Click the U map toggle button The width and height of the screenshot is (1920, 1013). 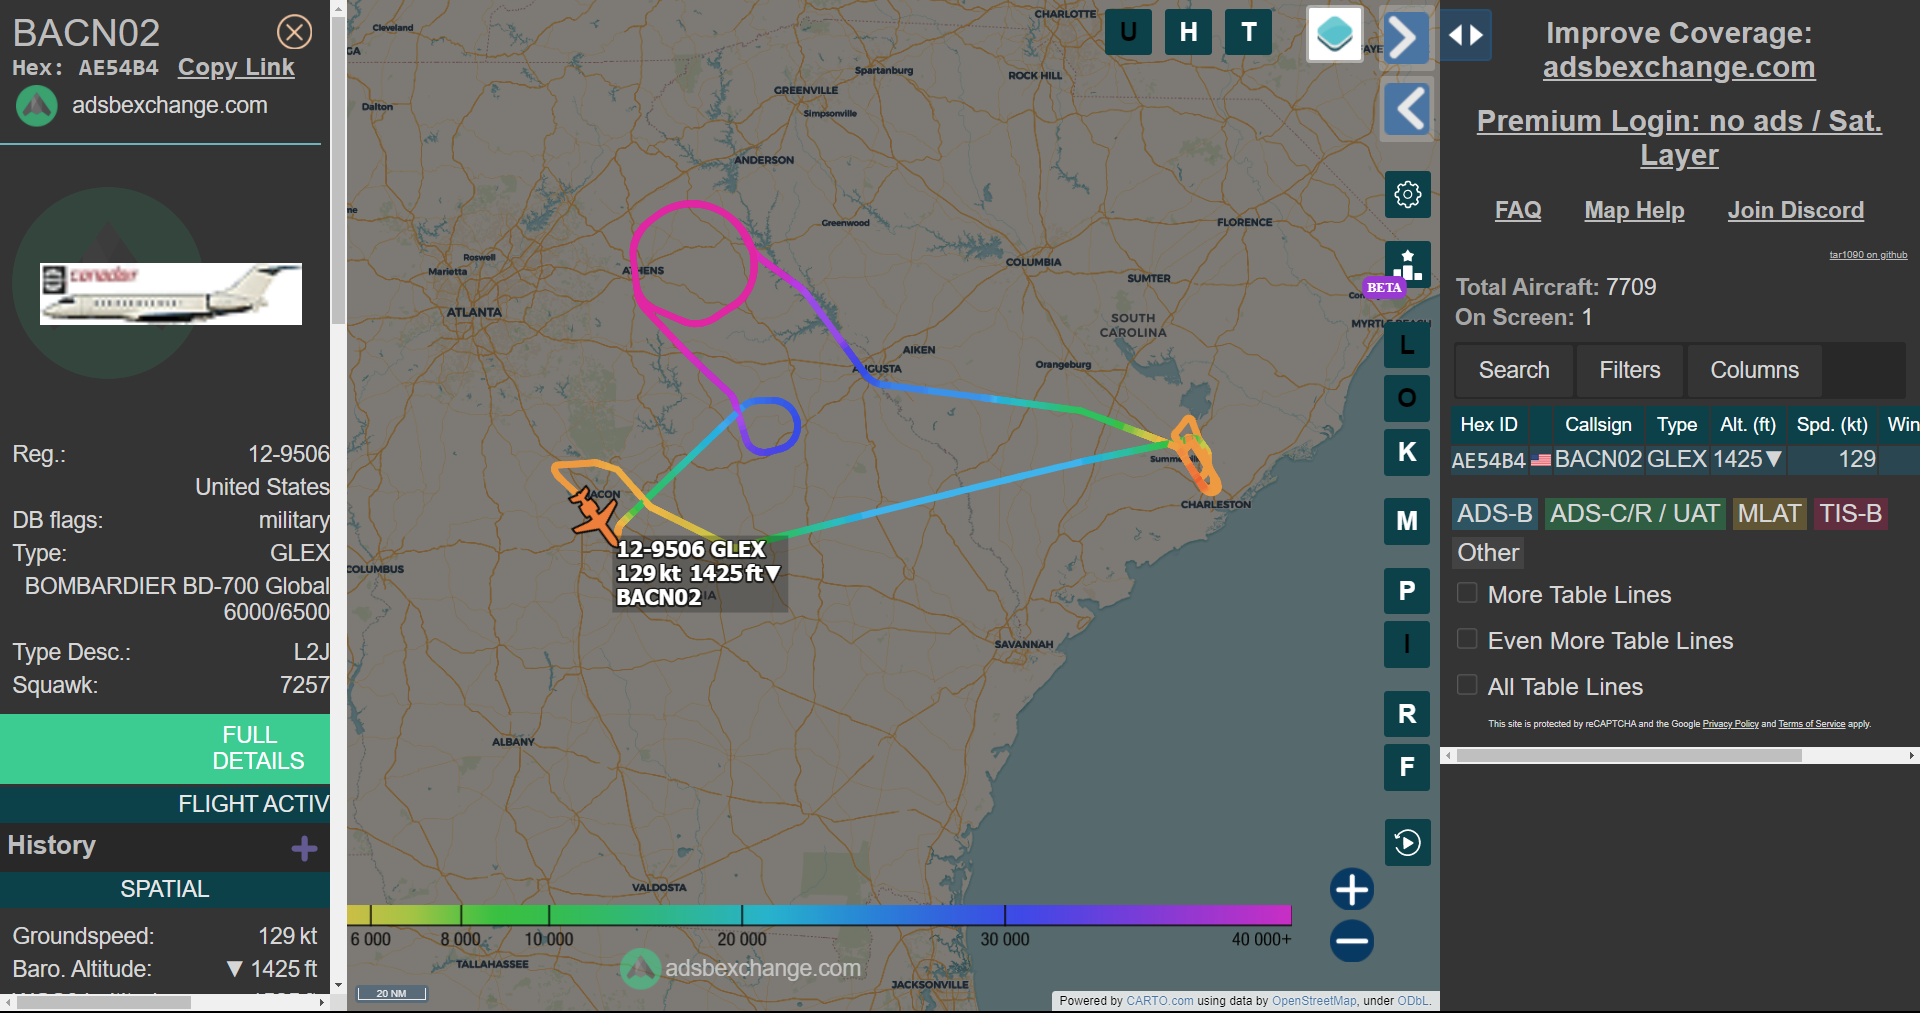[1128, 32]
